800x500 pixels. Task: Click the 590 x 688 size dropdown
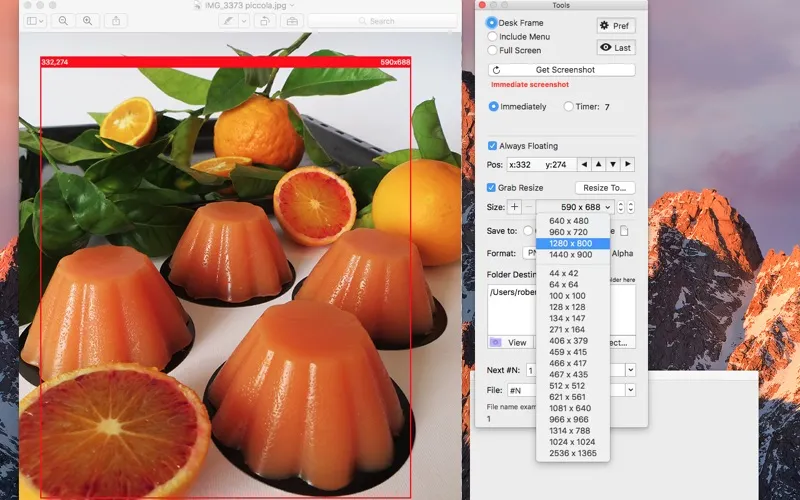point(576,207)
